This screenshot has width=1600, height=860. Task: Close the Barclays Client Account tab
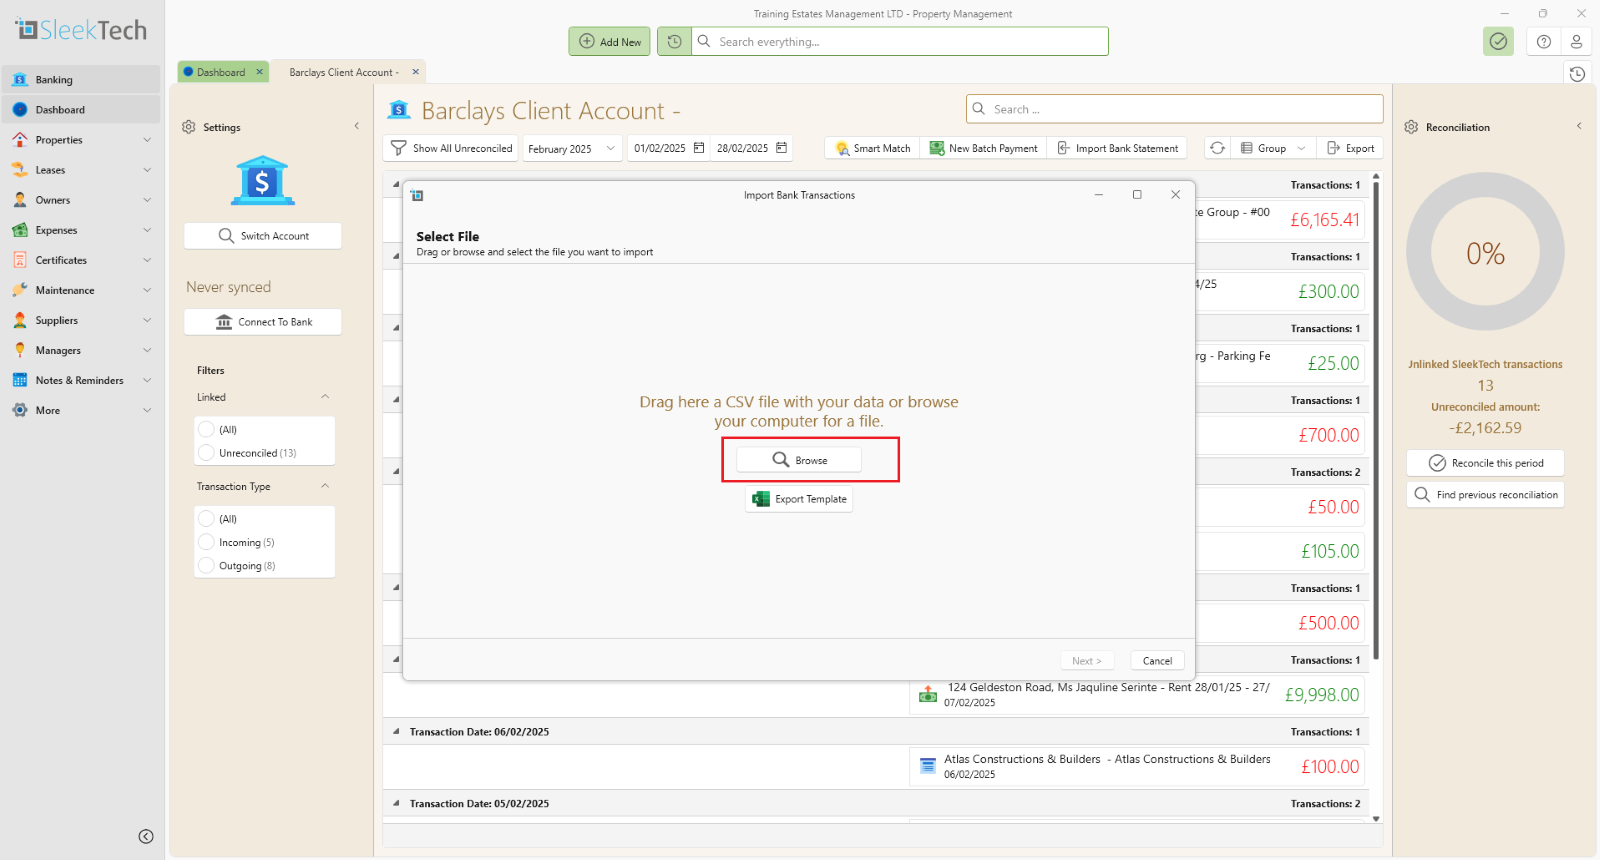(416, 72)
